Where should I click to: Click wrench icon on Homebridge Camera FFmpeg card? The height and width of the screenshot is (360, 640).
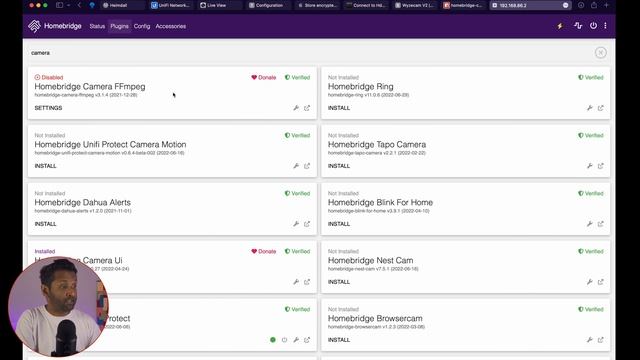point(296,108)
